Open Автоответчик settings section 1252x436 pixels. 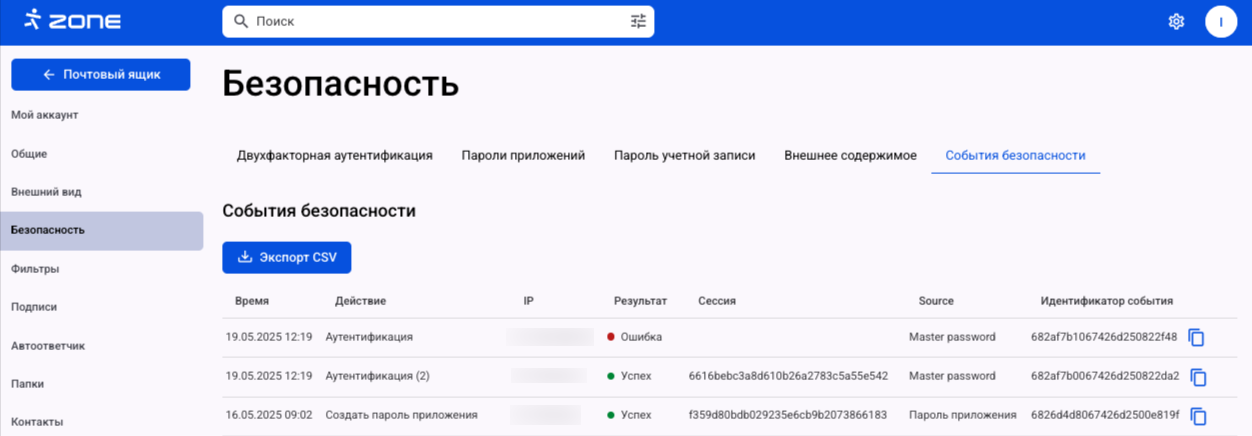48,346
